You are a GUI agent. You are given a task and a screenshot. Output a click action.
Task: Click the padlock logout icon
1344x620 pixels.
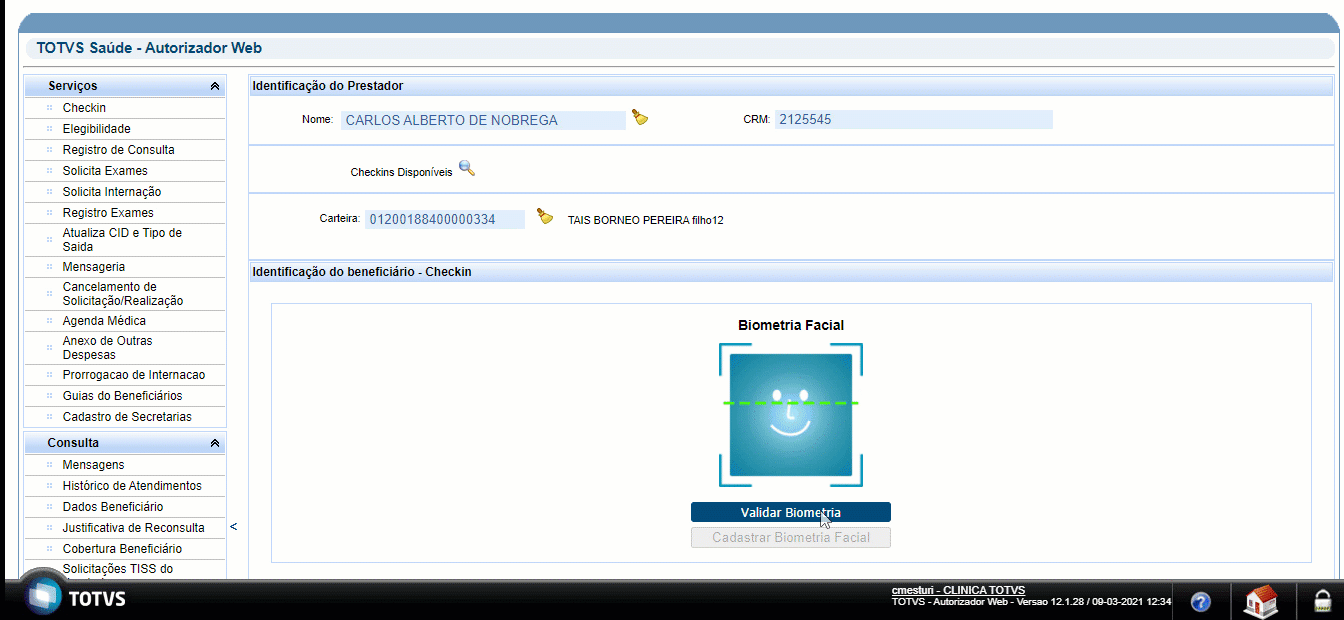pyautogui.click(x=1321, y=602)
